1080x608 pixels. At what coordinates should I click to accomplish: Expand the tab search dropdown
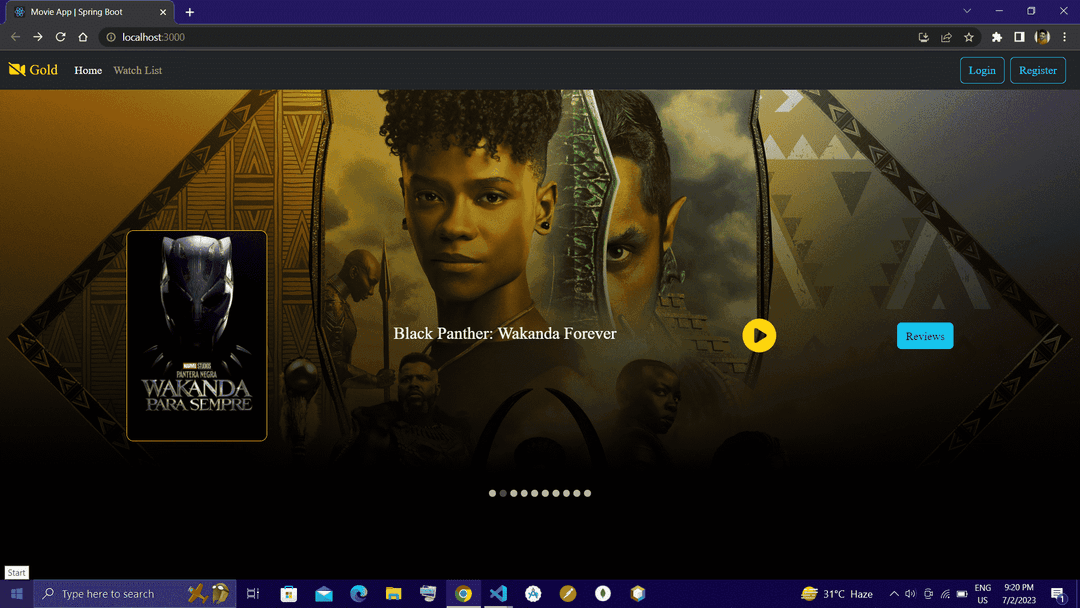tap(967, 11)
